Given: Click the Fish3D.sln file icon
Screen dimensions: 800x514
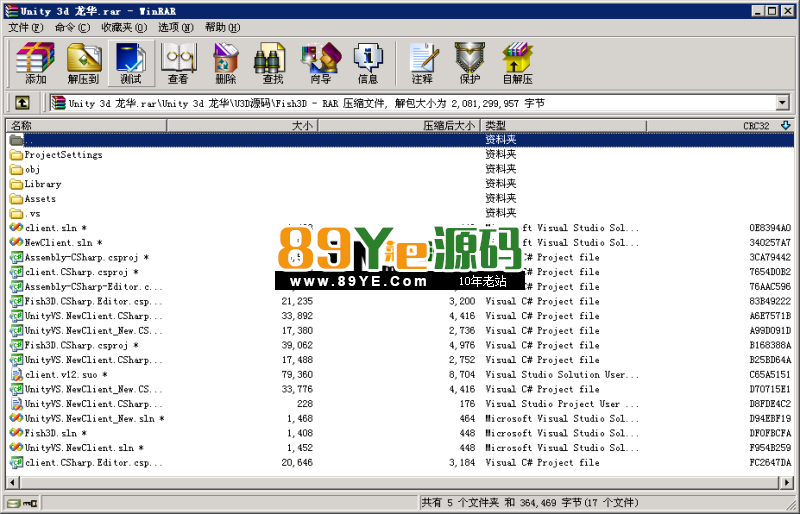Looking at the screenshot, I should (x=16, y=433).
